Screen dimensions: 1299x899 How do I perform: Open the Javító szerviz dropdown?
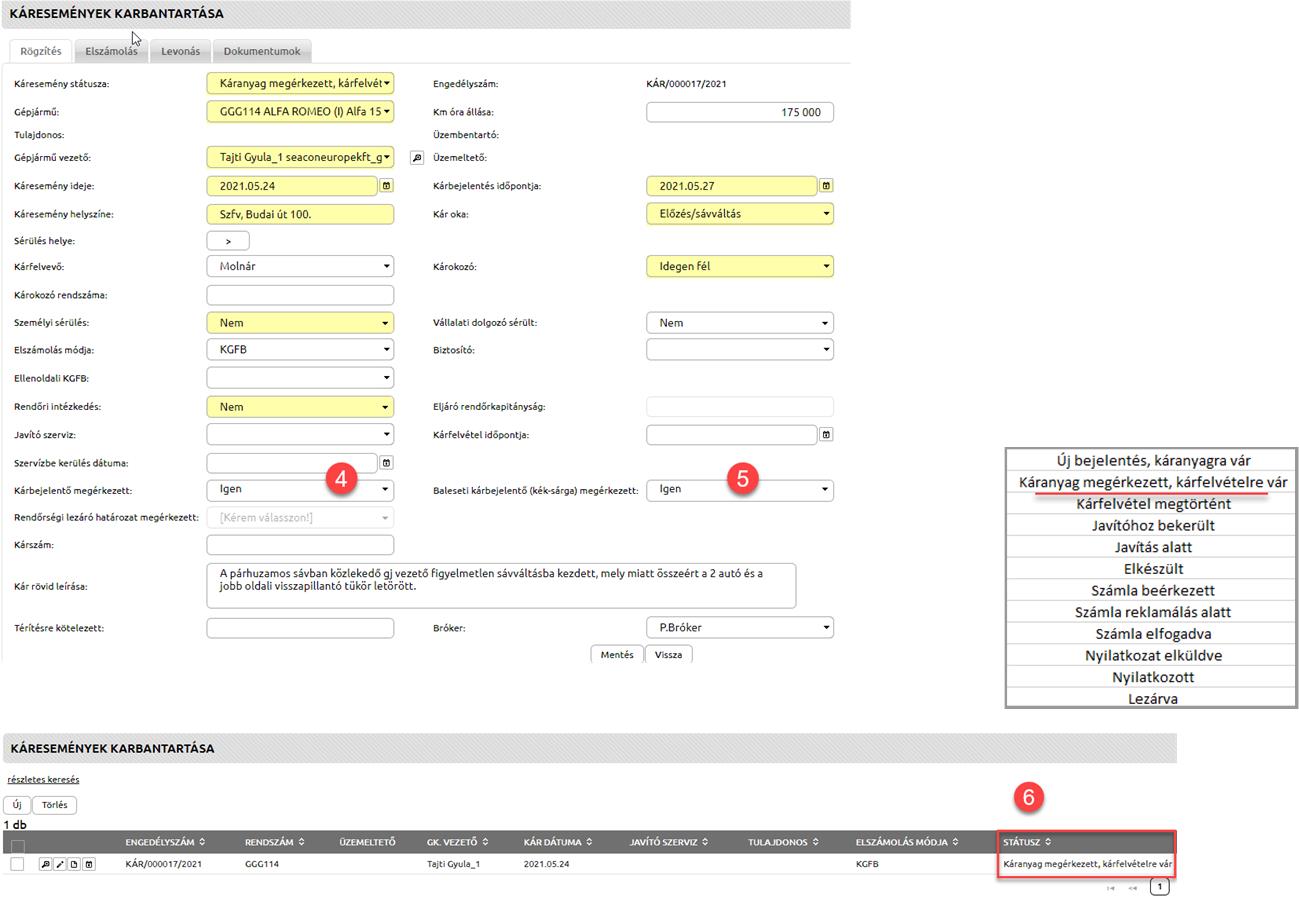300,435
